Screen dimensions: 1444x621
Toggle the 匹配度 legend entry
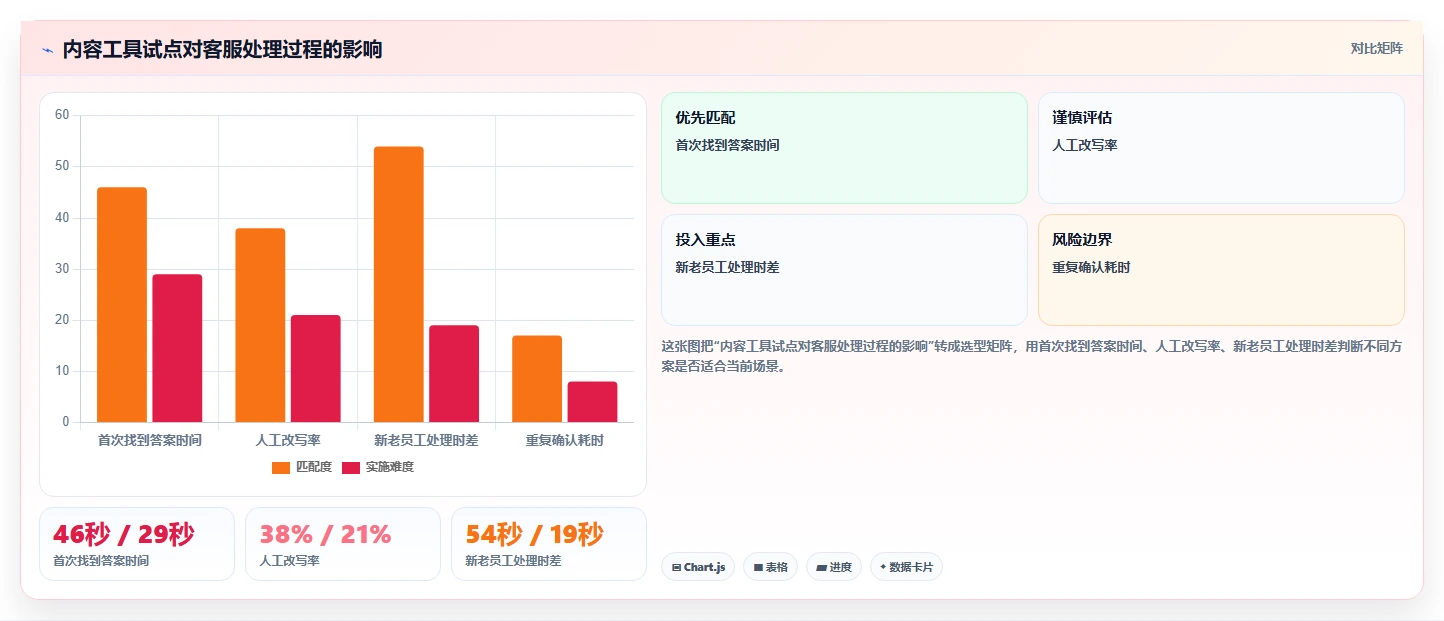pyautogui.click(x=302, y=467)
